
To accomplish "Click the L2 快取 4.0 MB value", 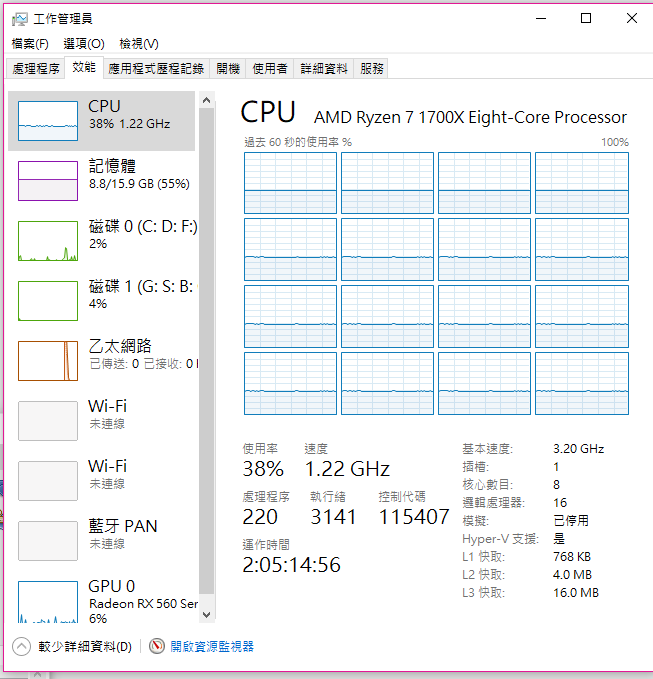I will tap(572, 575).
